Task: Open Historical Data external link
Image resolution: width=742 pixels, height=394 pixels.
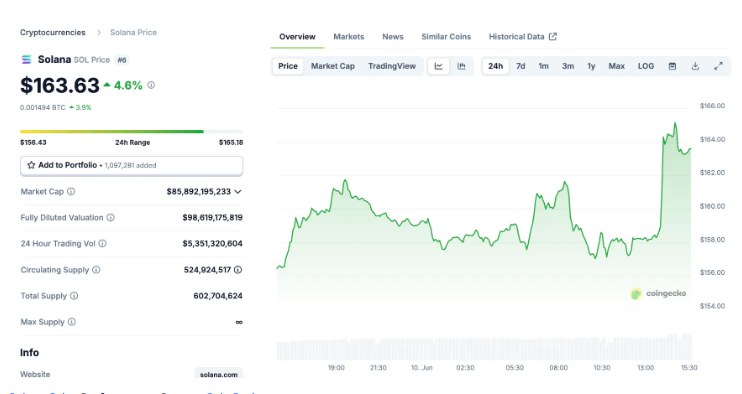Action: pos(522,37)
